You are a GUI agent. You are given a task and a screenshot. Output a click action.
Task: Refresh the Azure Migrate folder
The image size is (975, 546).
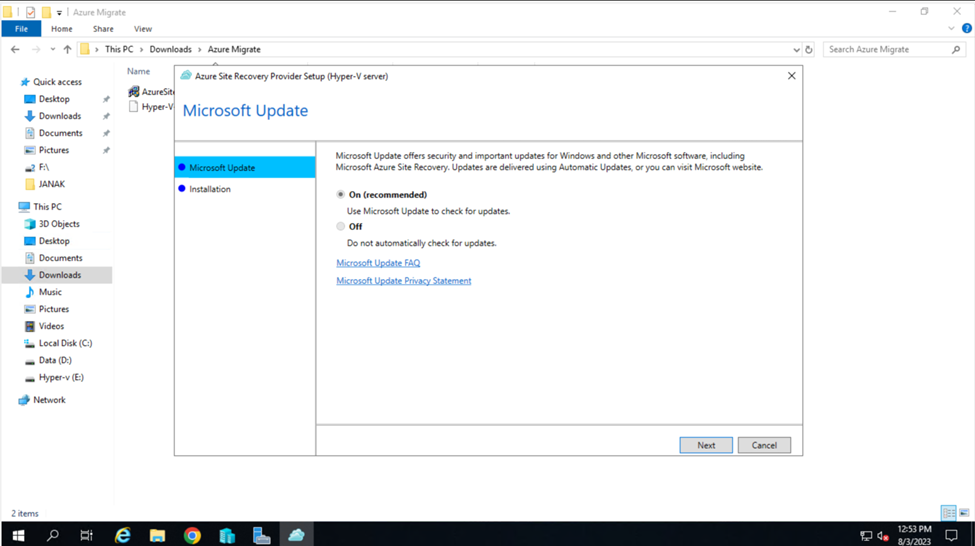(809, 50)
